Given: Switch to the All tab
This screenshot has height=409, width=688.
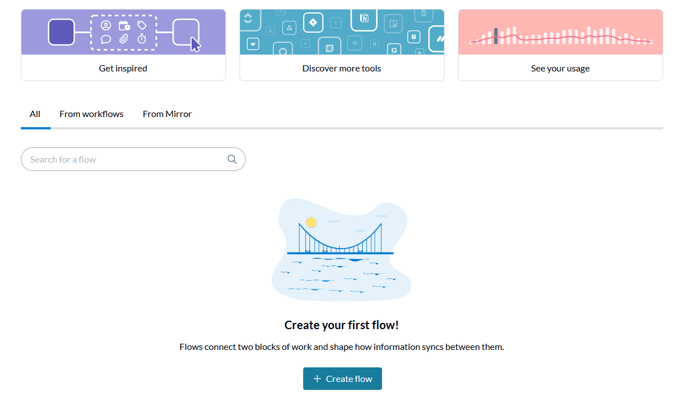Looking at the screenshot, I should [35, 114].
